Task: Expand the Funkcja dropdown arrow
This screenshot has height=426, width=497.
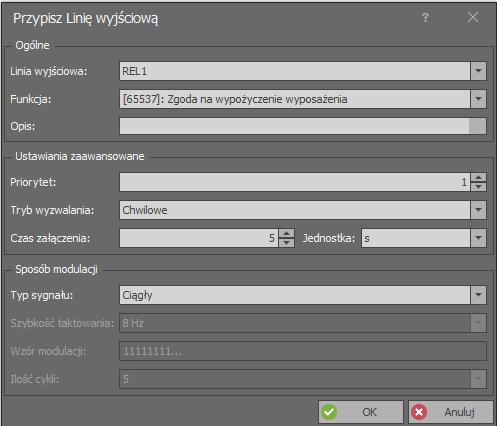Action: pos(478,99)
